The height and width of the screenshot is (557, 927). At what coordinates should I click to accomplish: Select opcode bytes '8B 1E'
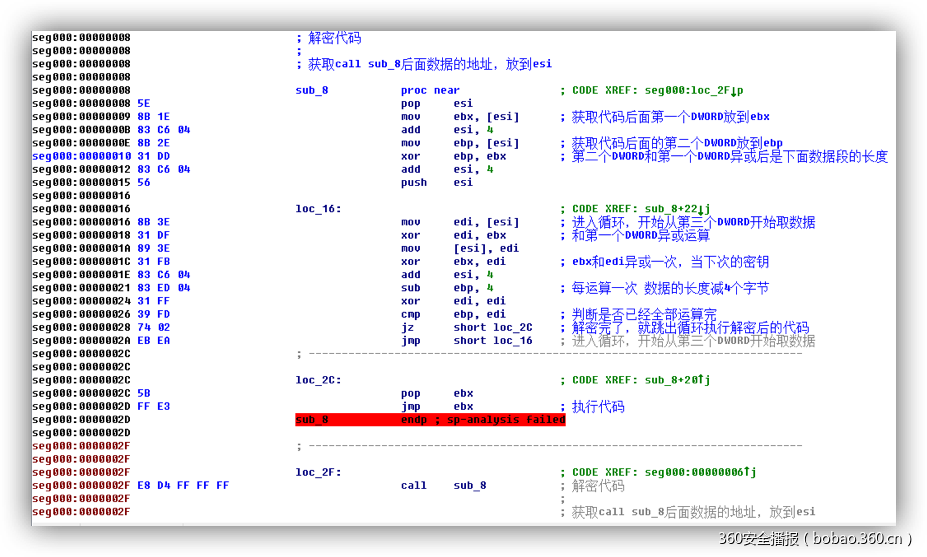click(x=154, y=116)
